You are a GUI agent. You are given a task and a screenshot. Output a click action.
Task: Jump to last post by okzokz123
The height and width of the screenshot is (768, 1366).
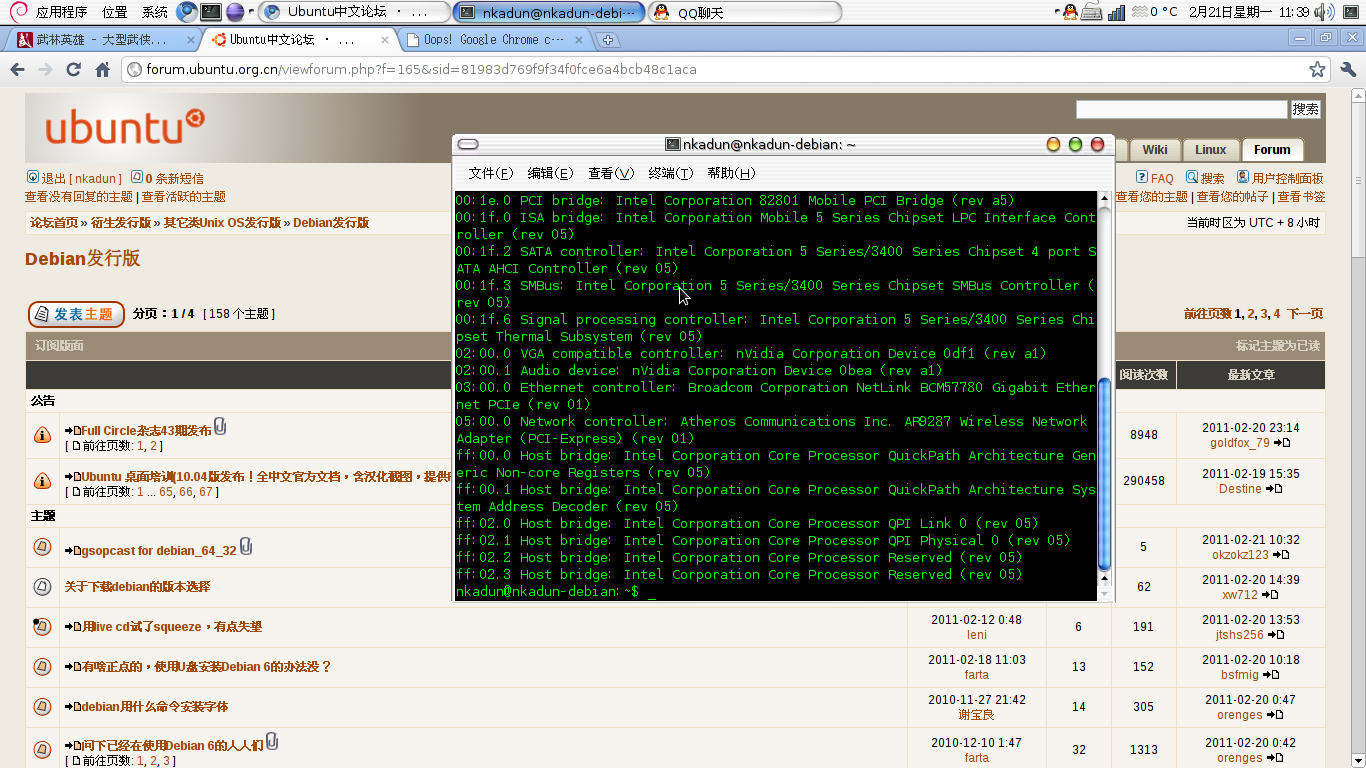point(1281,555)
